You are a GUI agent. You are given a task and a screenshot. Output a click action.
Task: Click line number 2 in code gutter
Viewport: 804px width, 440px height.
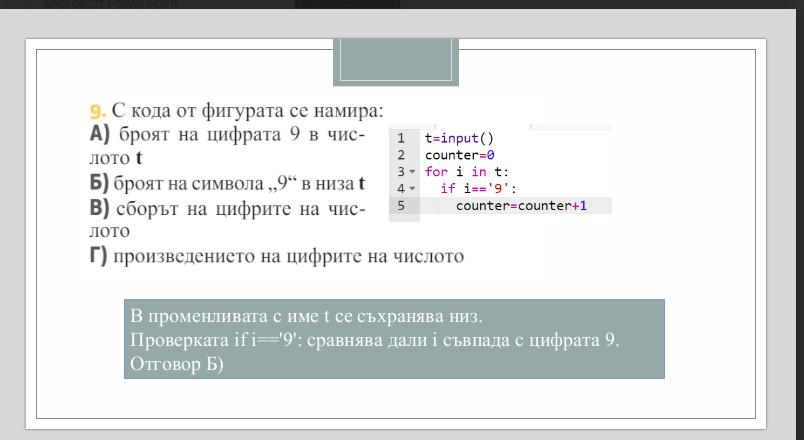tap(401, 155)
